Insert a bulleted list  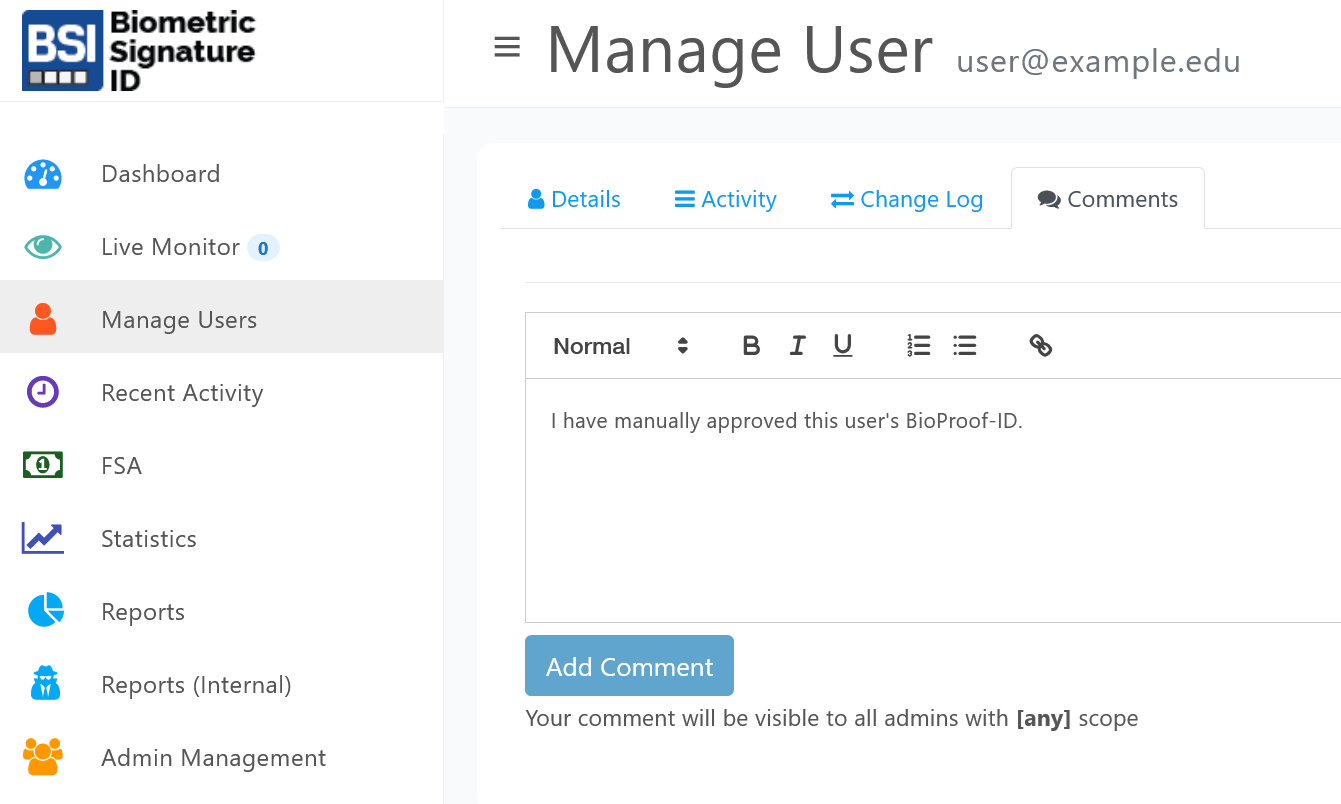tap(964, 346)
